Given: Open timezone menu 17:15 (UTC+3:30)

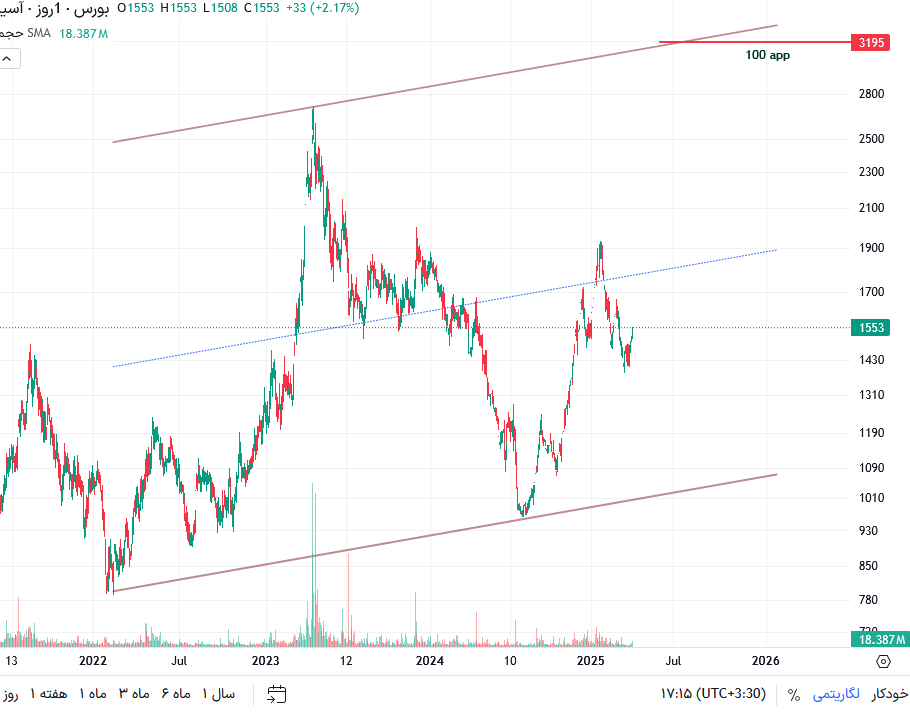Looking at the screenshot, I should tap(713, 693).
